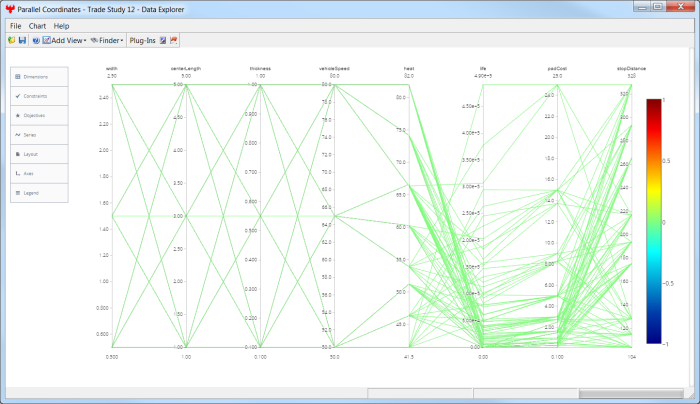The image size is (700, 404).
Task: Open the Chart menu
Action: pyautogui.click(x=37, y=25)
